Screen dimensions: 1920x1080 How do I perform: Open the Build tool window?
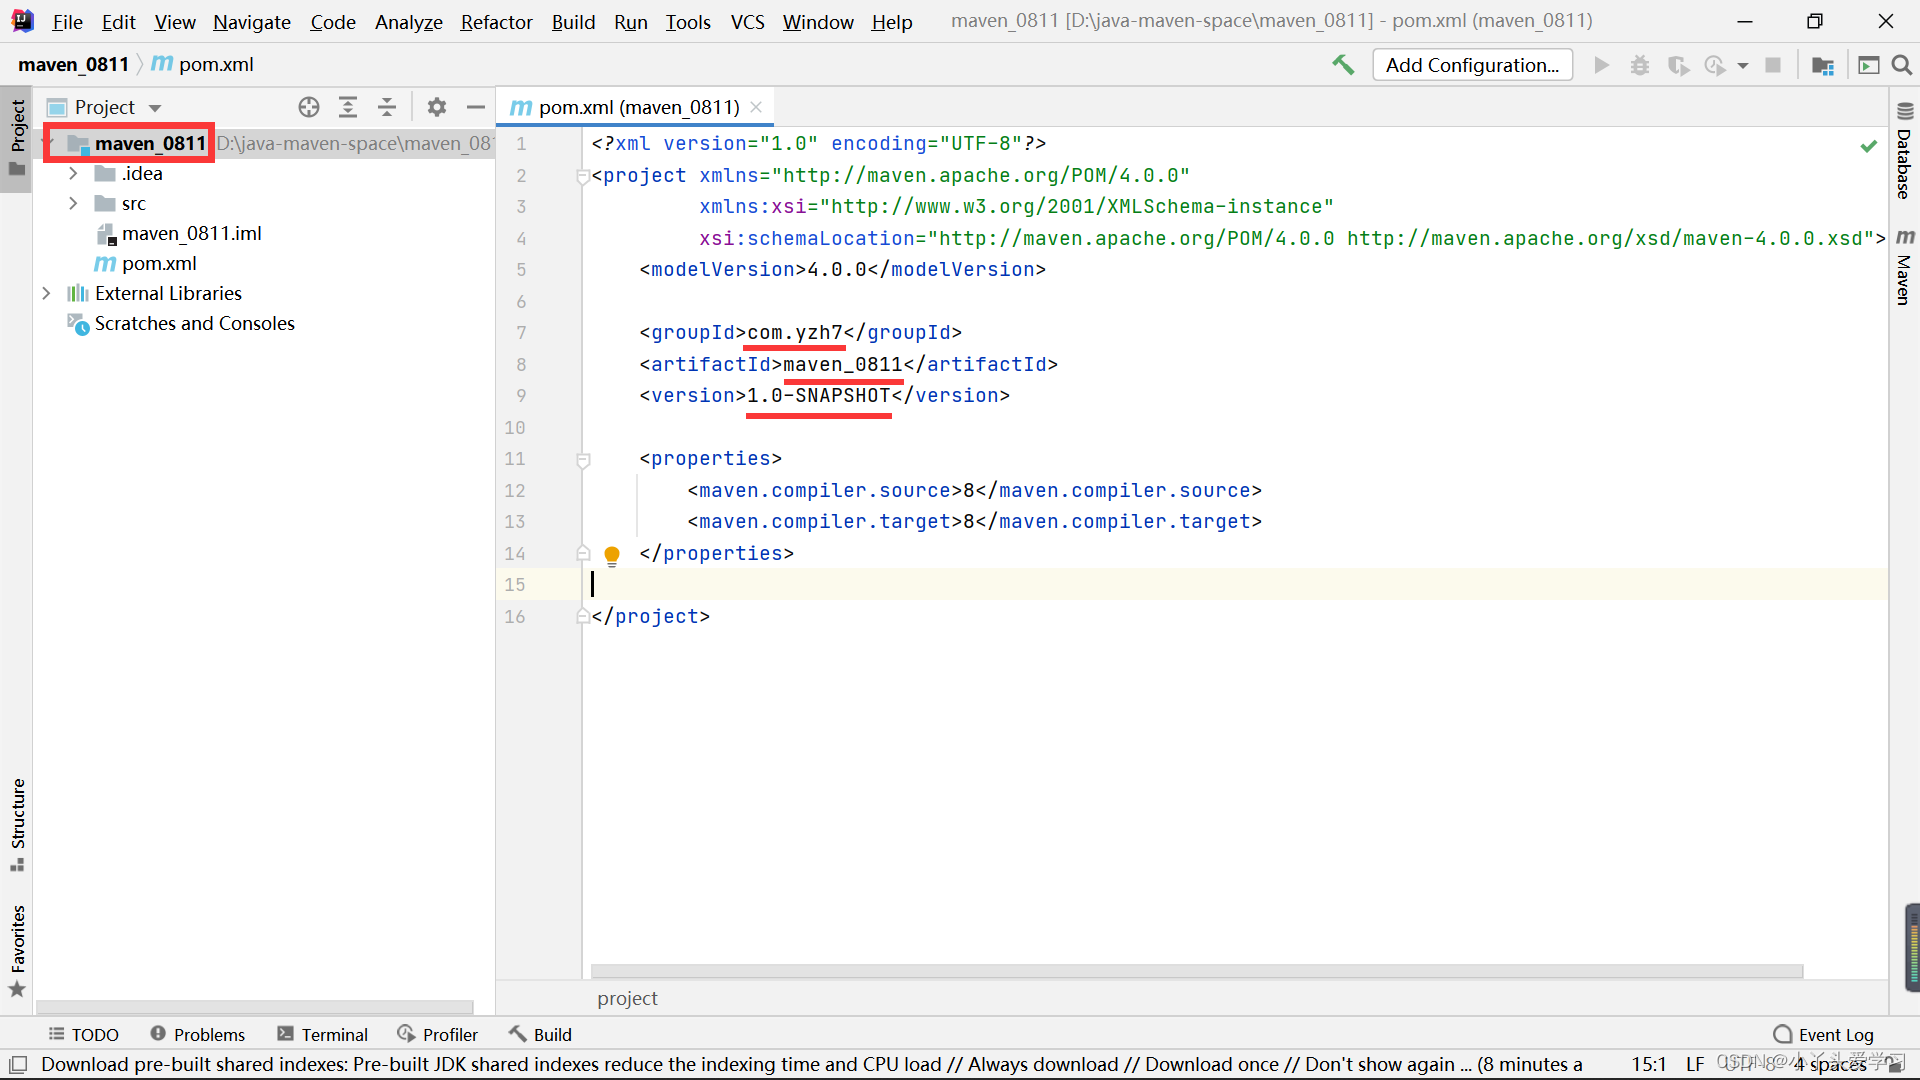(x=540, y=1034)
